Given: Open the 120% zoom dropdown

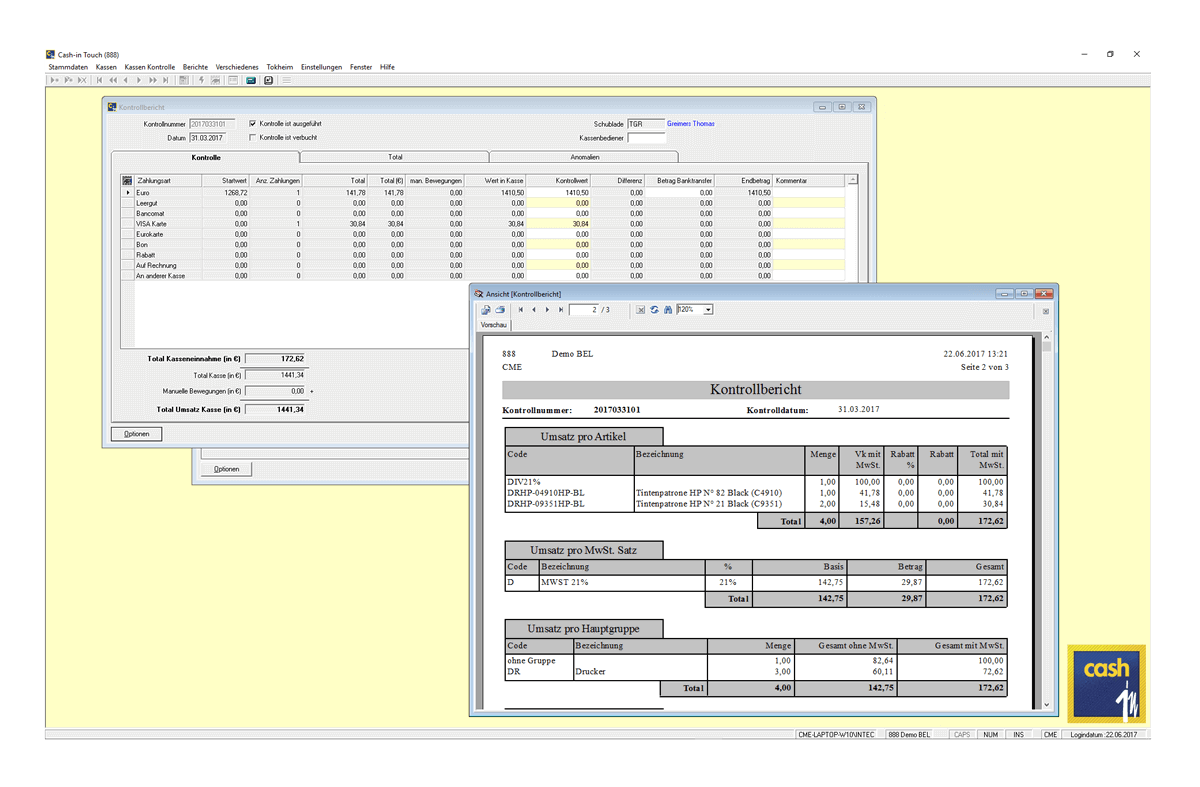Looking at the screenshot, I should coord(708,310).
